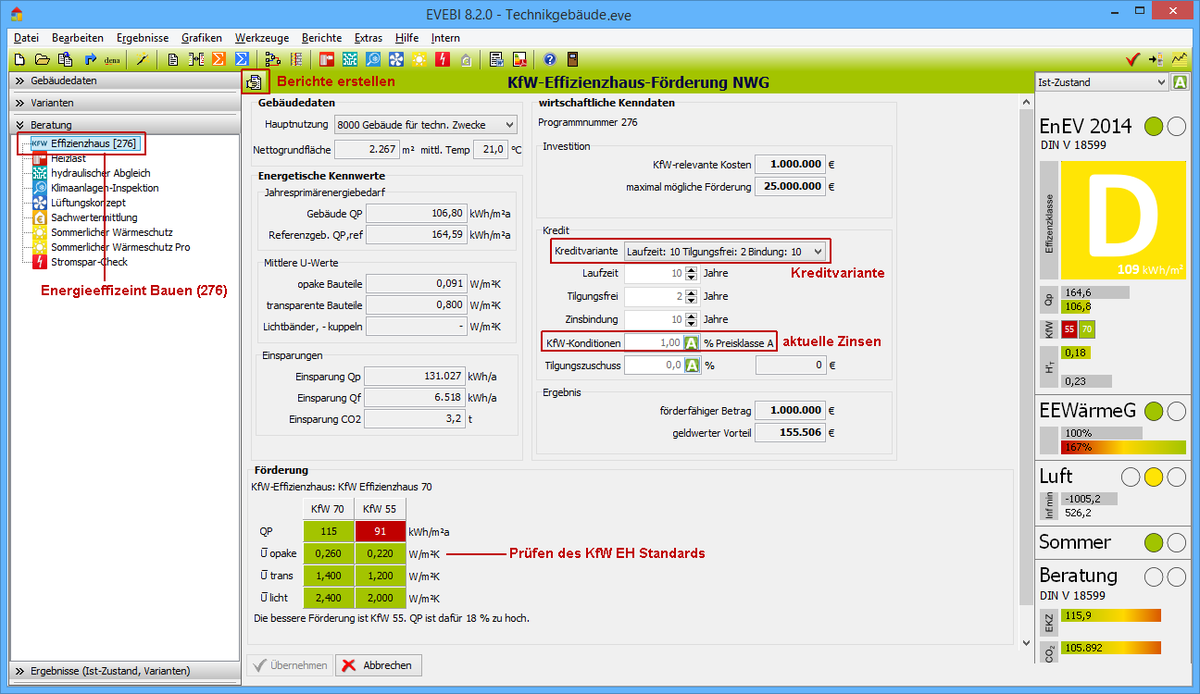Viewport: 1200px width, 694px height.
Task: Click the dena toolbar icon
Action: coord(112,59)
